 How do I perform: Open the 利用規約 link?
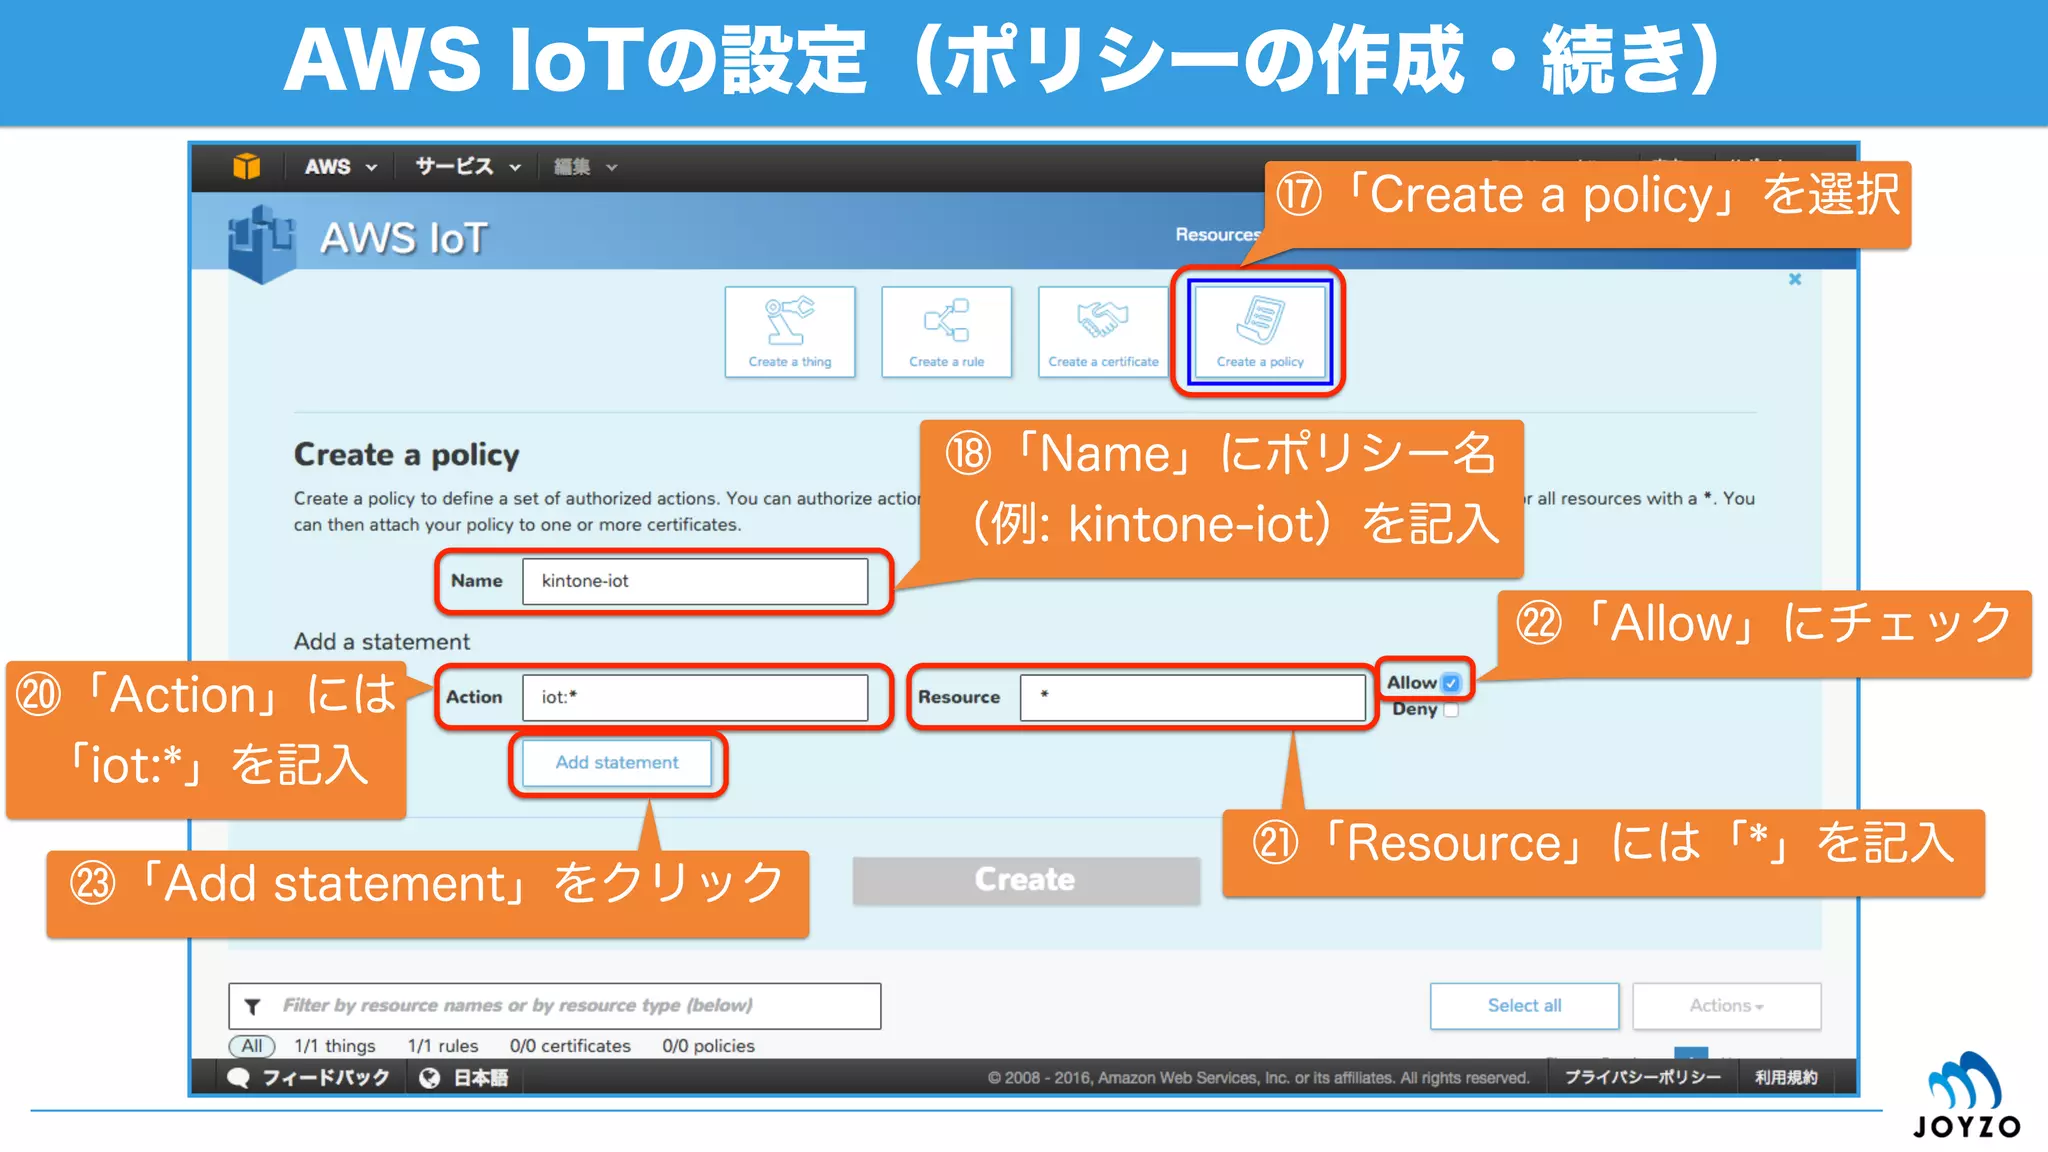point(1786,1077)
